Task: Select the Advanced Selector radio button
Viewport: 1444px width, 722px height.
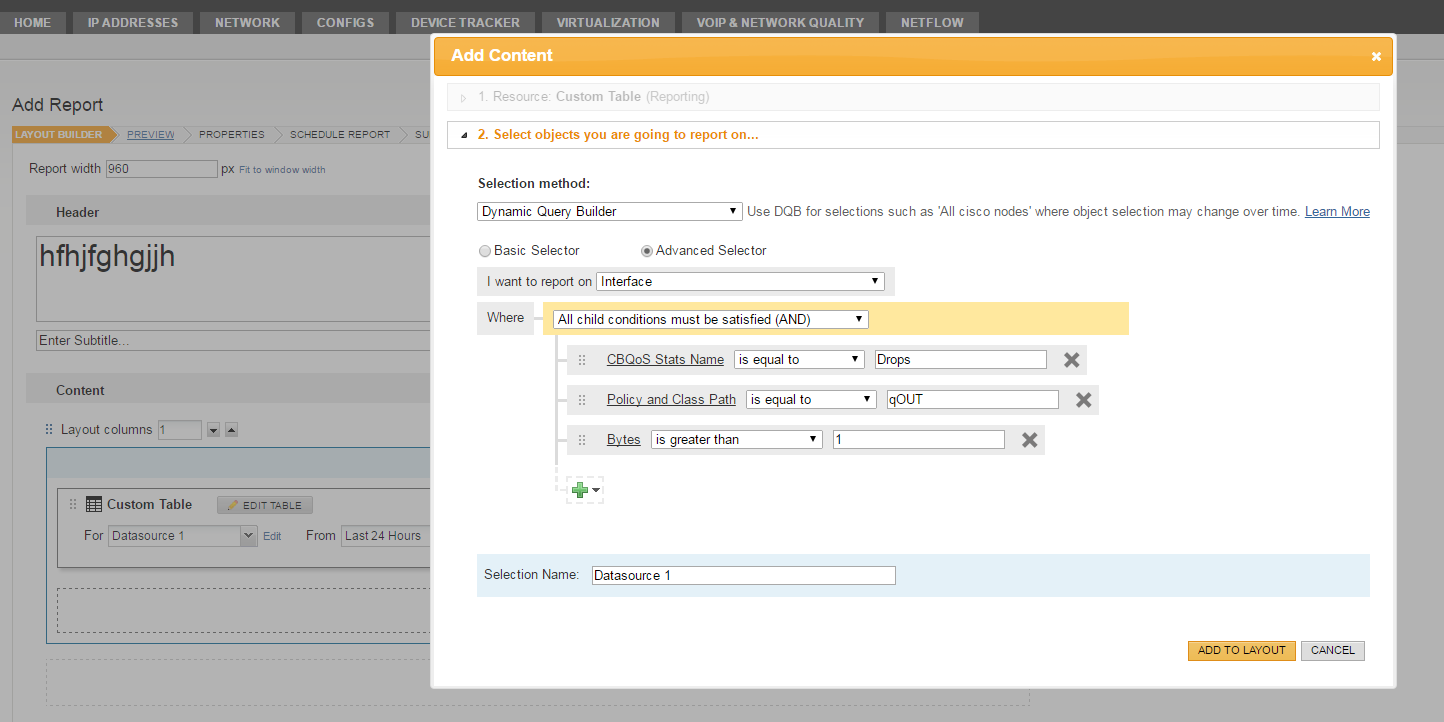Action: pos(647,251)
